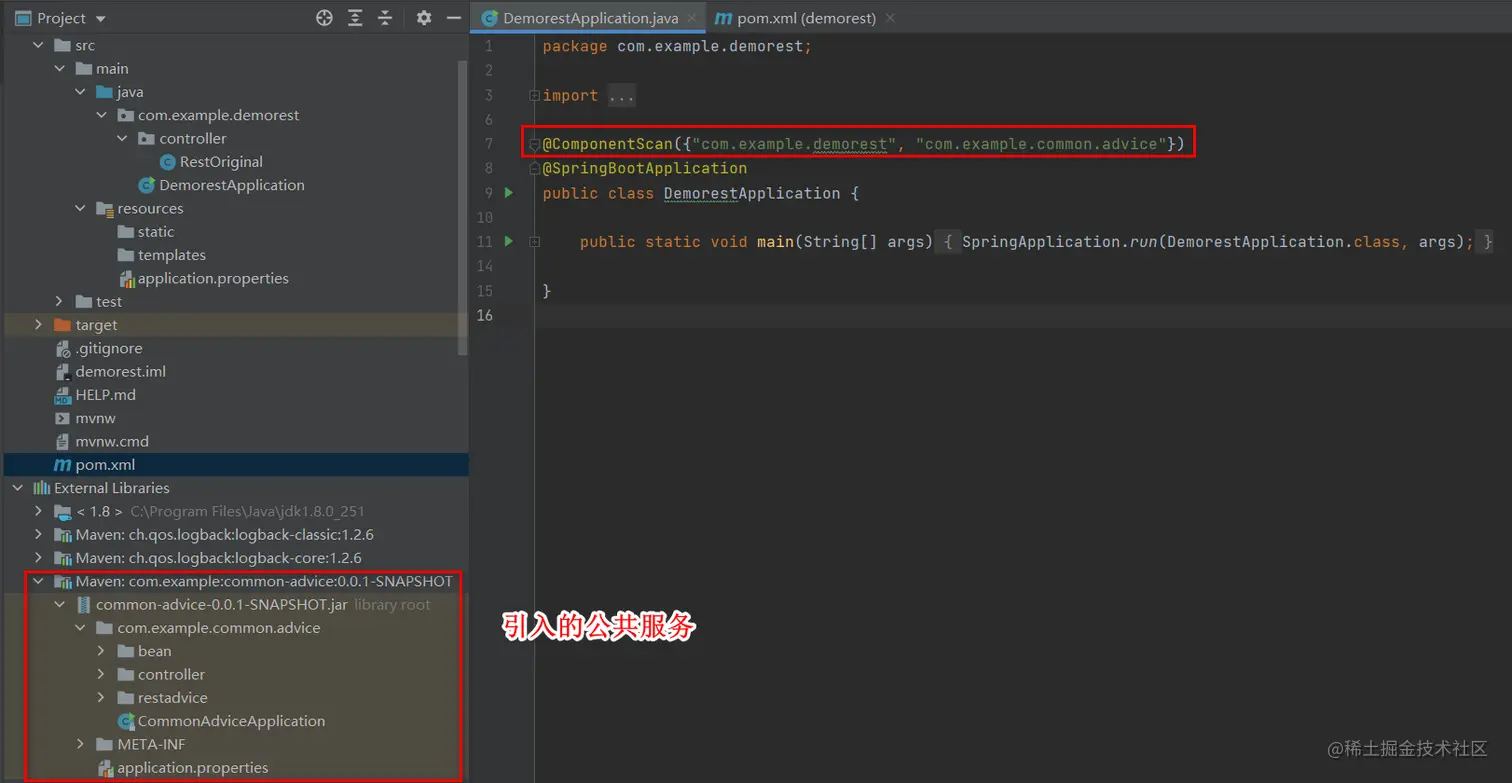The height and width of the screenshot is (783, 1512).
Task: Click the run gutter icon beside main method
Action: pos(509,241)
